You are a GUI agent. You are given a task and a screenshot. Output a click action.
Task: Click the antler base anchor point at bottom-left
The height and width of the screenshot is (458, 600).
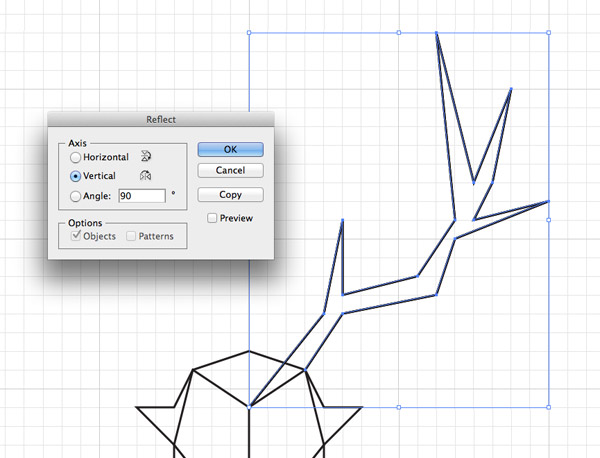click(x=249, y=407)
